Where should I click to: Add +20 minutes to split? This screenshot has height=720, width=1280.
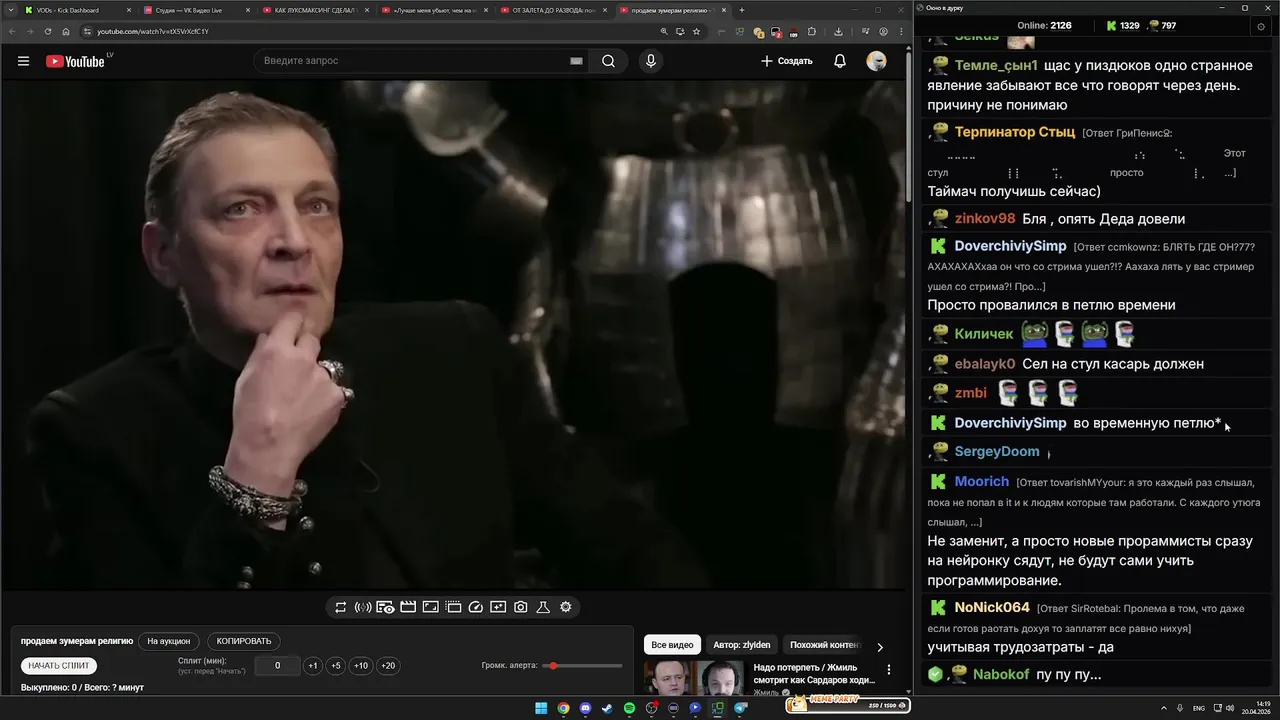pos(388,666)
